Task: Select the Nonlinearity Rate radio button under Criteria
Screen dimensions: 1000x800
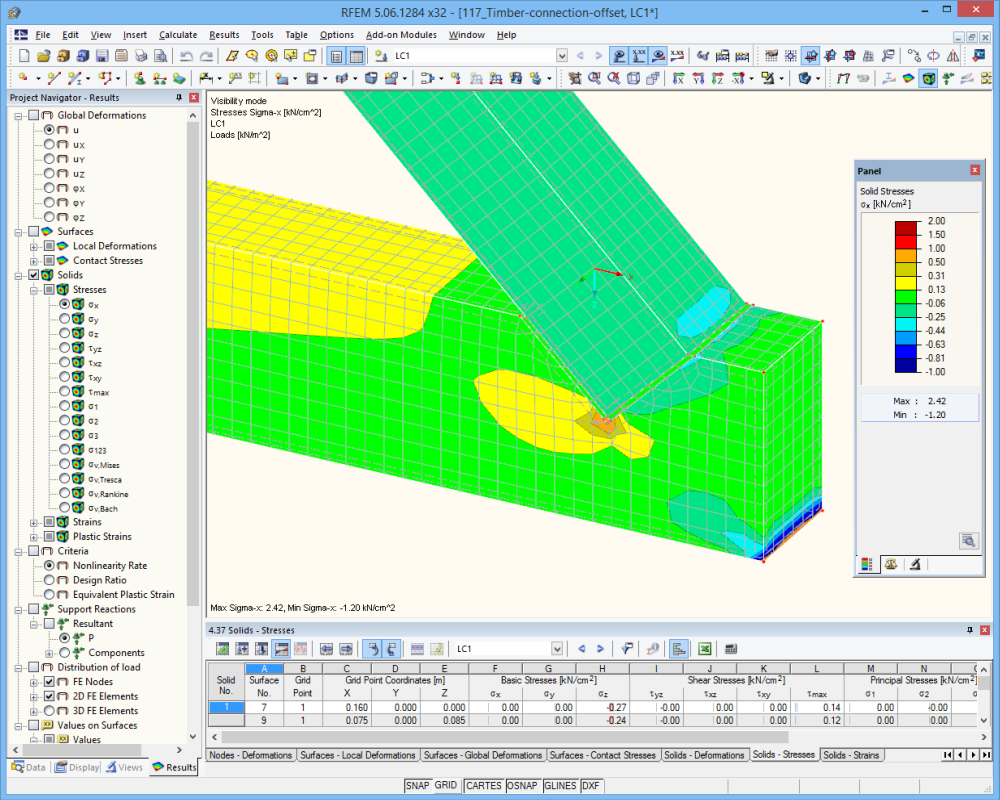Action: [x=51, y=565]
